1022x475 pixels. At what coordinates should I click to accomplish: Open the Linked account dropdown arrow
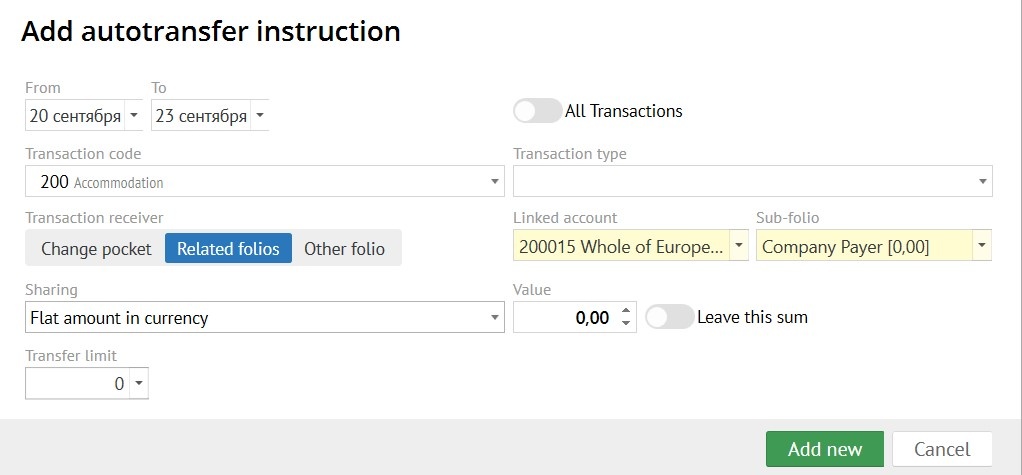(739, 246)
